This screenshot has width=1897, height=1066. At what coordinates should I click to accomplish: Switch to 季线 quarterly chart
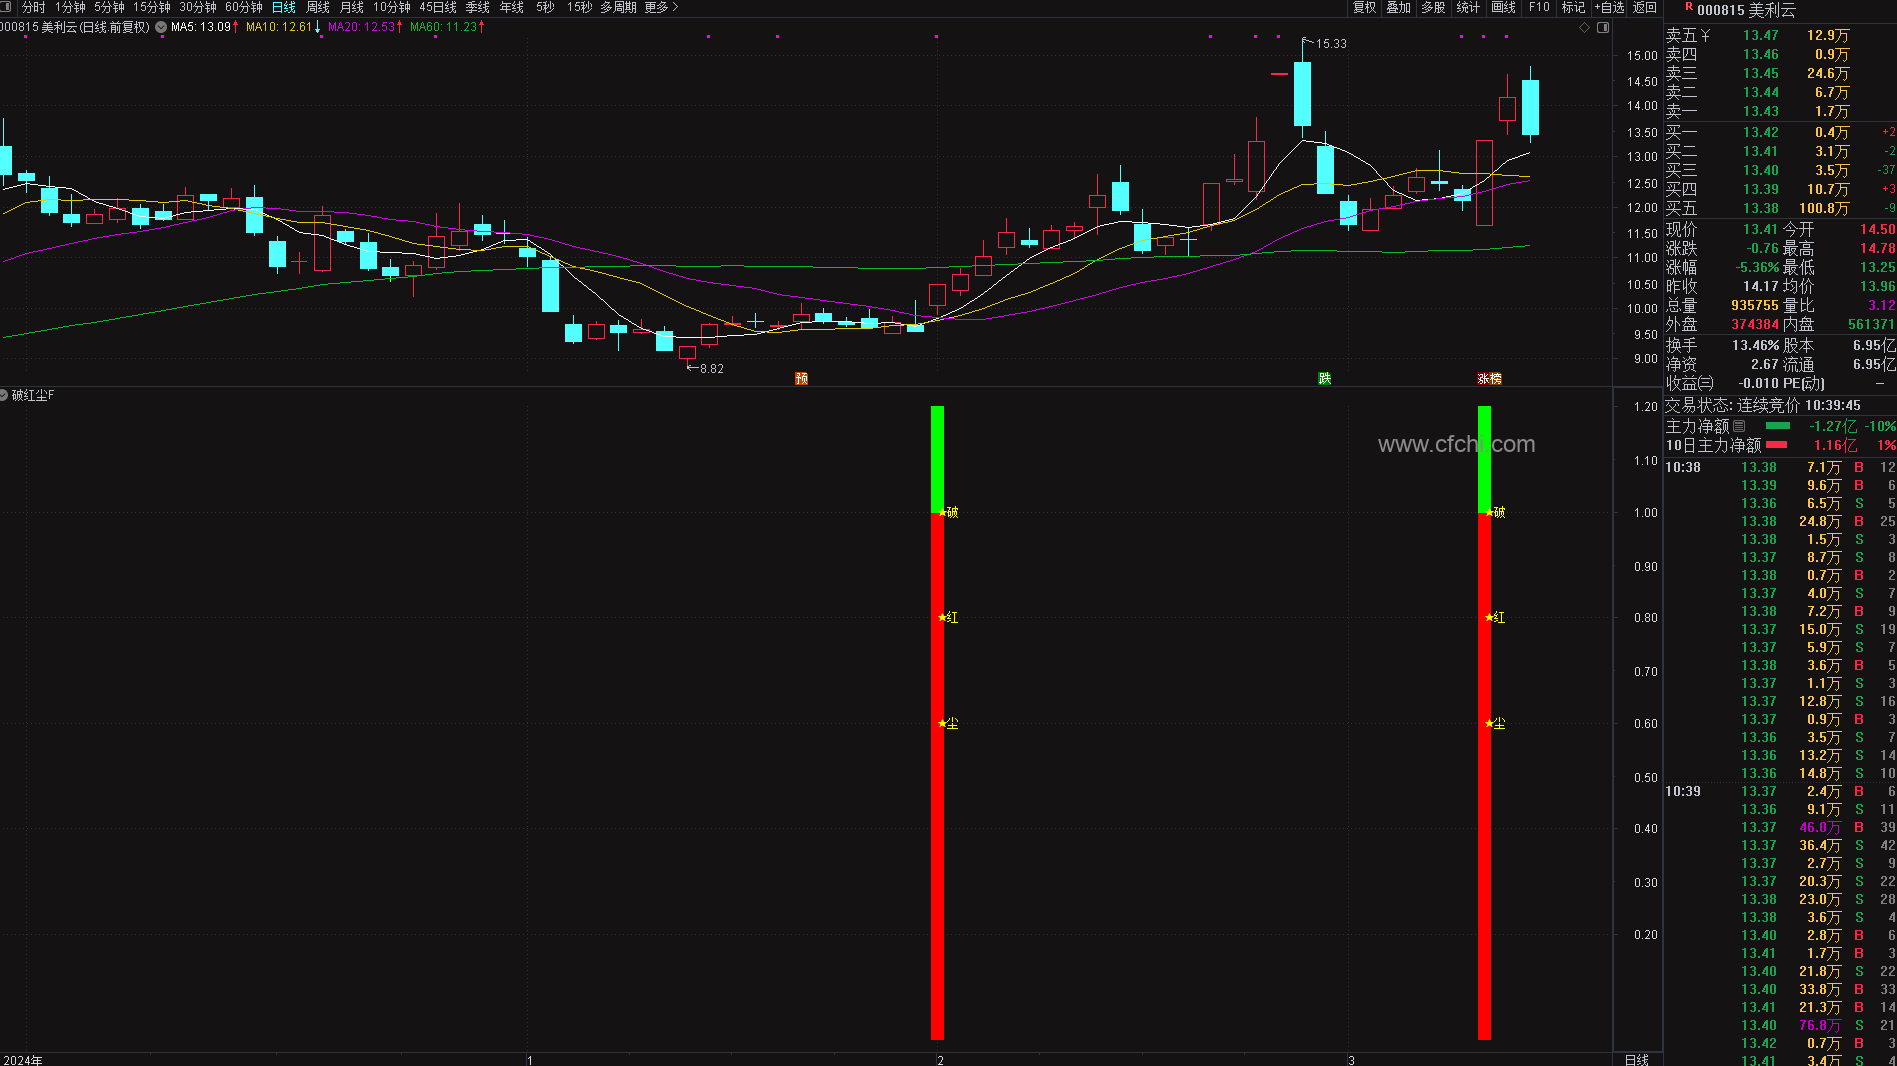pos(478,7)
